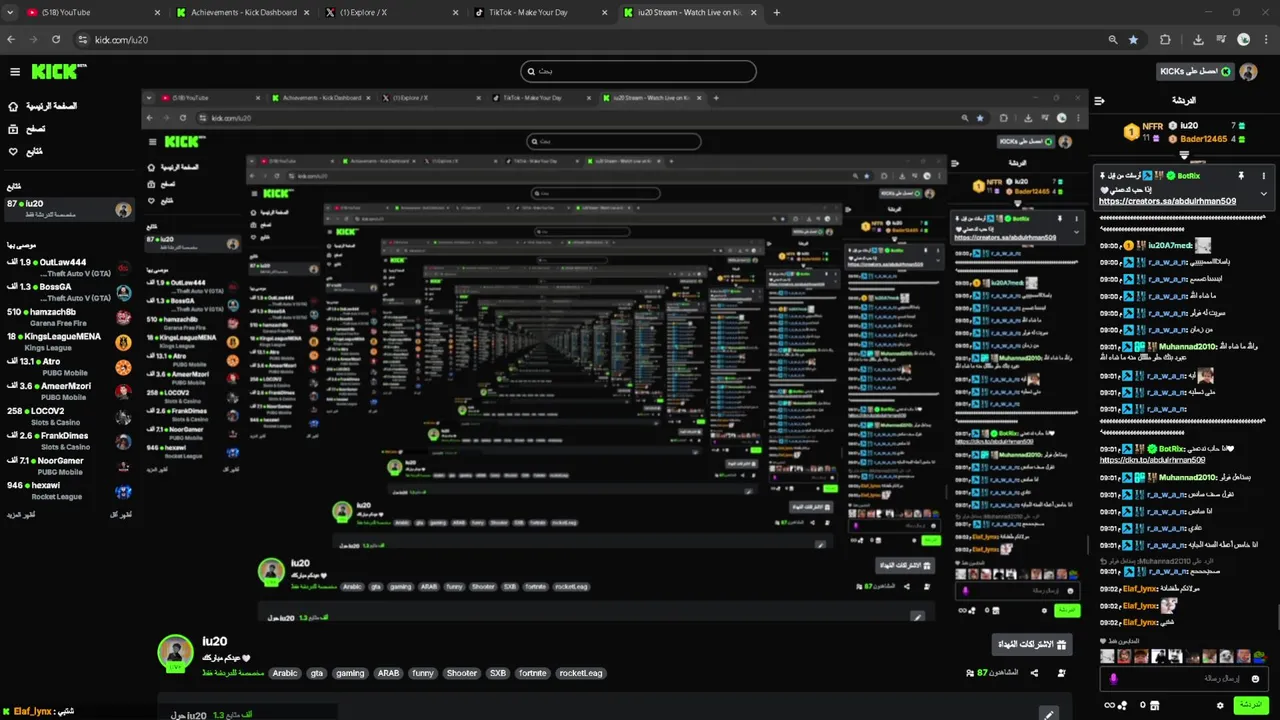The width and height of the screenshot is (1280, 720).
Task: Click أظهر كل show all link
Action: (120, 515)
